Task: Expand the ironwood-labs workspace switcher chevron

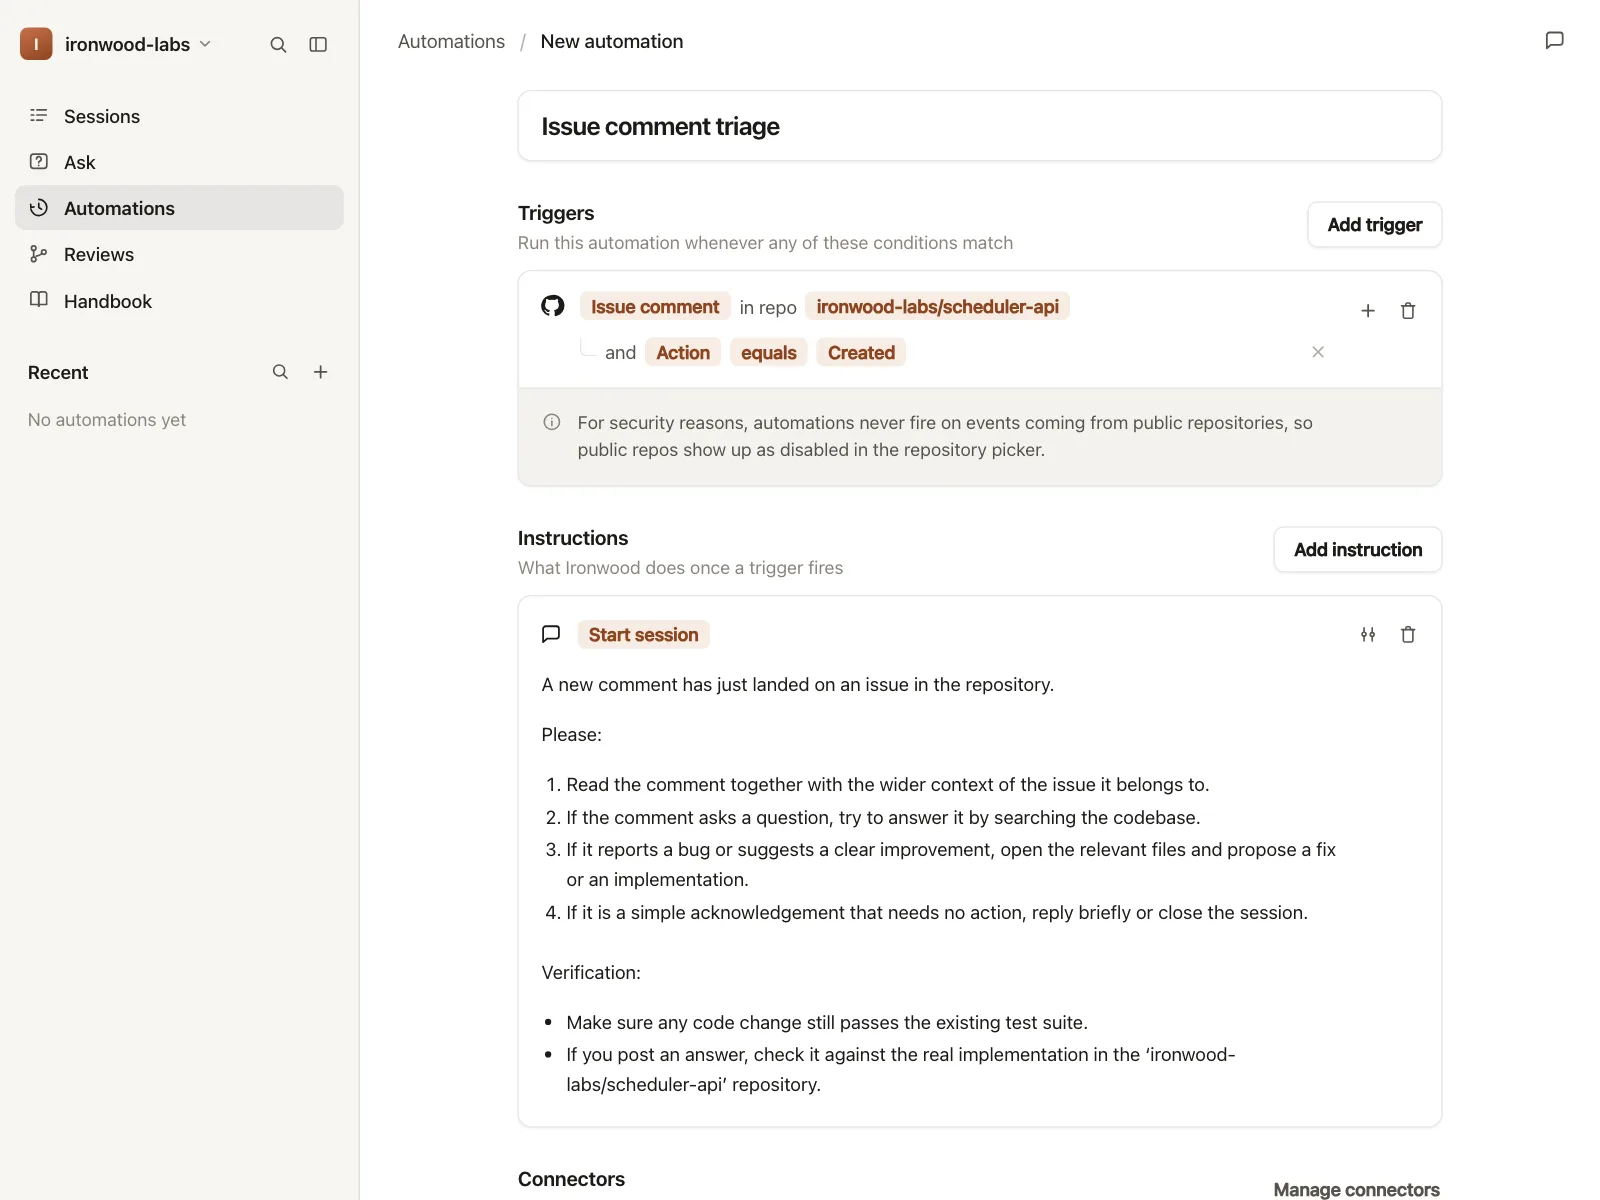Action: pos(205,44)
